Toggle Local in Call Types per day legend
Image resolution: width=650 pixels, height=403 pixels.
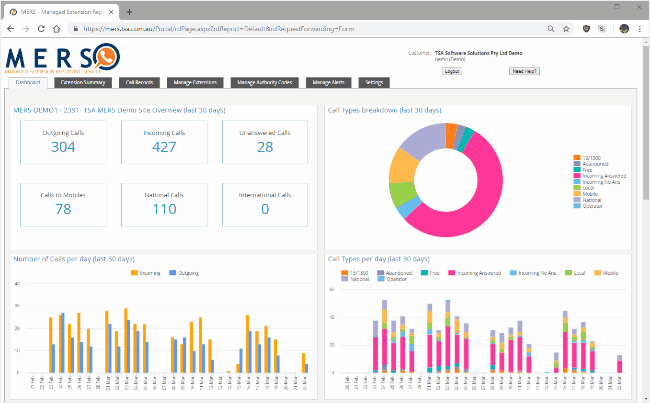[575, 273]
